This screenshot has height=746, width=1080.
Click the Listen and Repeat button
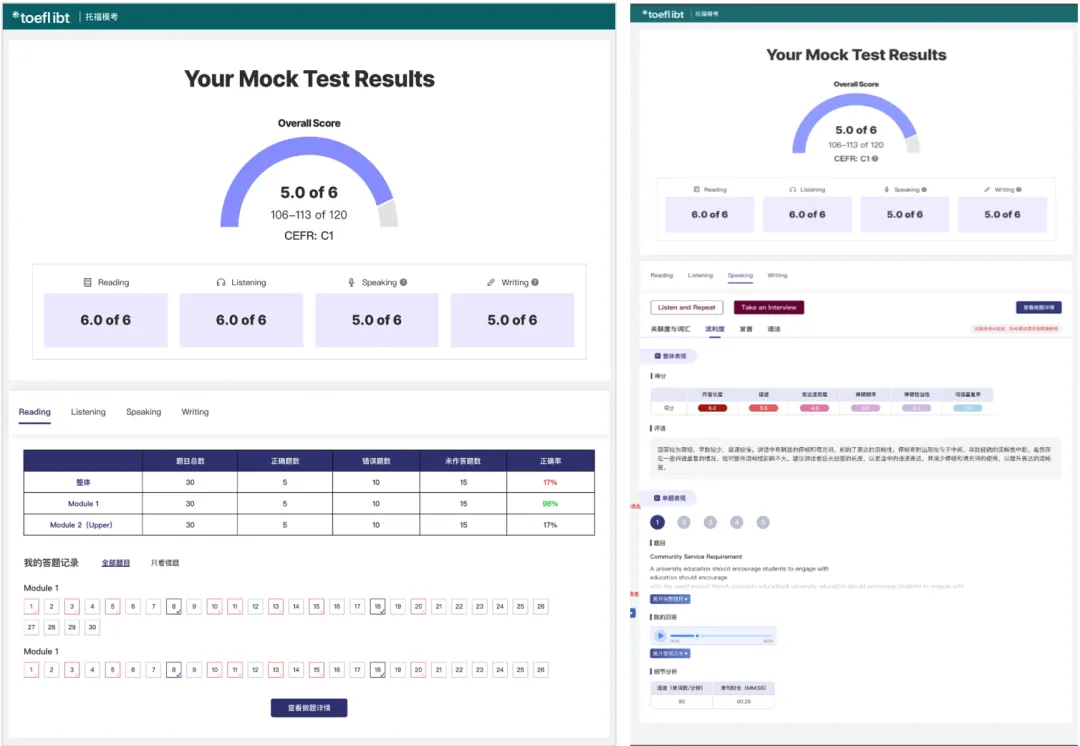click(x=688, y=307)
